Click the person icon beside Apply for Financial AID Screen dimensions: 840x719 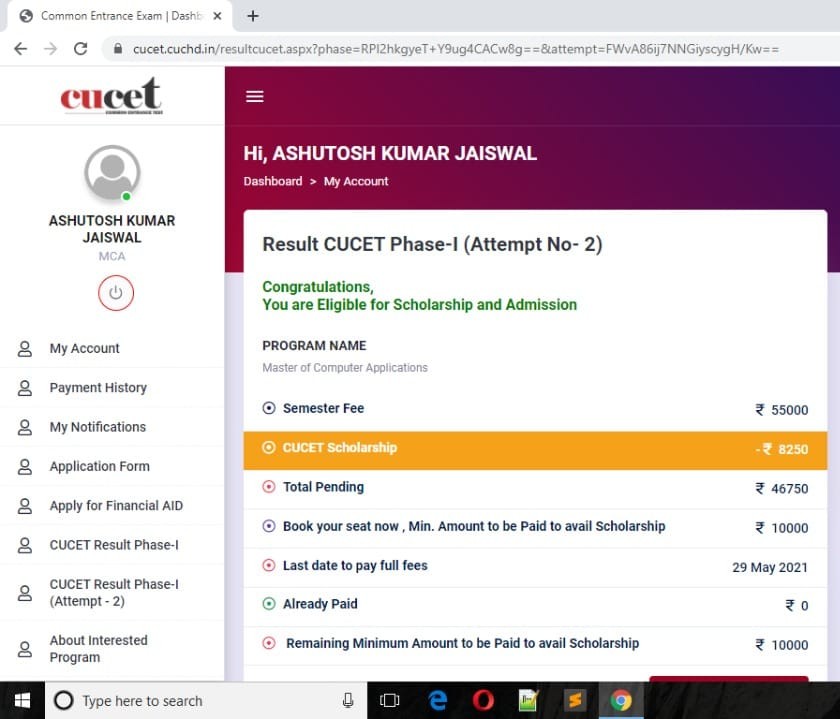click(25, 506)
